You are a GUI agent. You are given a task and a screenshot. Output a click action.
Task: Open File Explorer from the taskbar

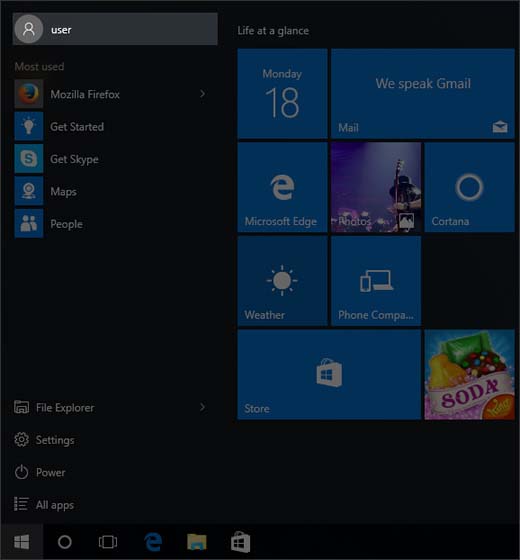(197, 542)
